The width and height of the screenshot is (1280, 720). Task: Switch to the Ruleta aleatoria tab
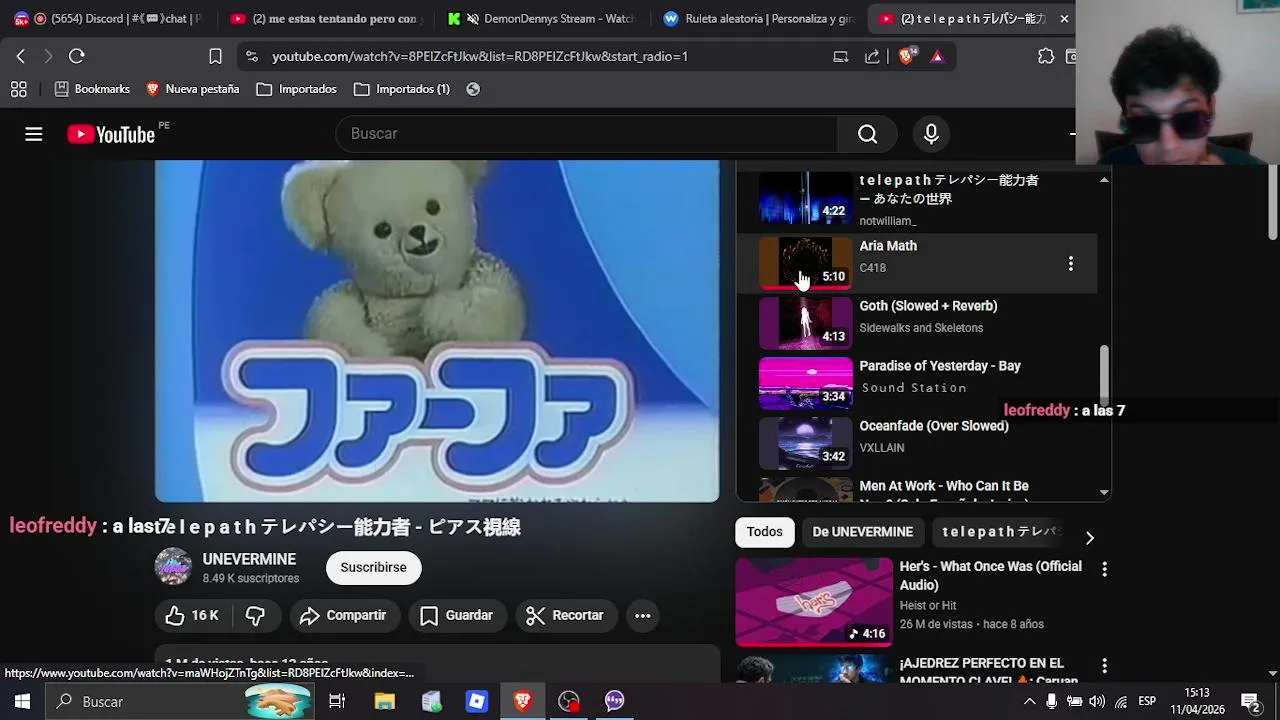760,19
